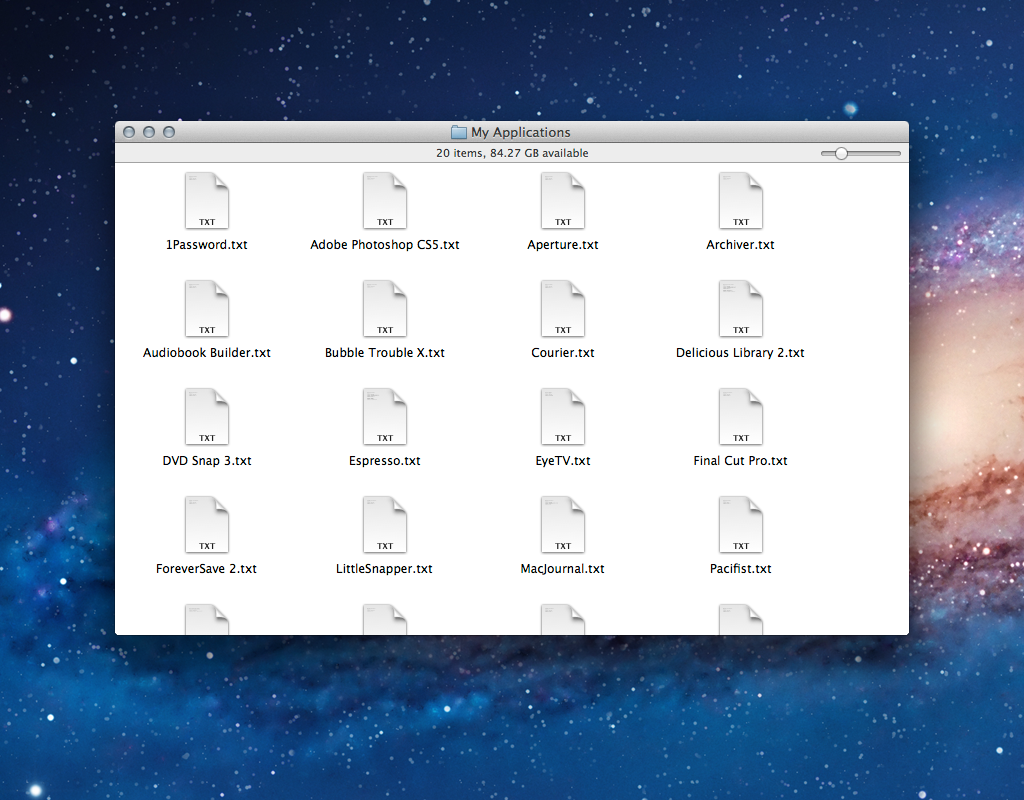
Task: Select the EyeTV.txt filename label
Action: coord(563,461)
